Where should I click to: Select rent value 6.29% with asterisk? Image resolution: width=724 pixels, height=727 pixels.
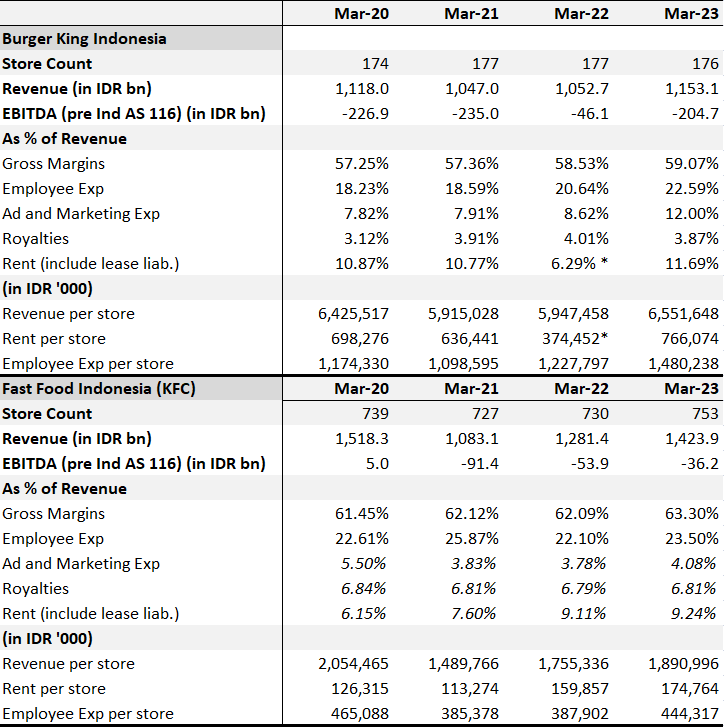pos(579,264)
